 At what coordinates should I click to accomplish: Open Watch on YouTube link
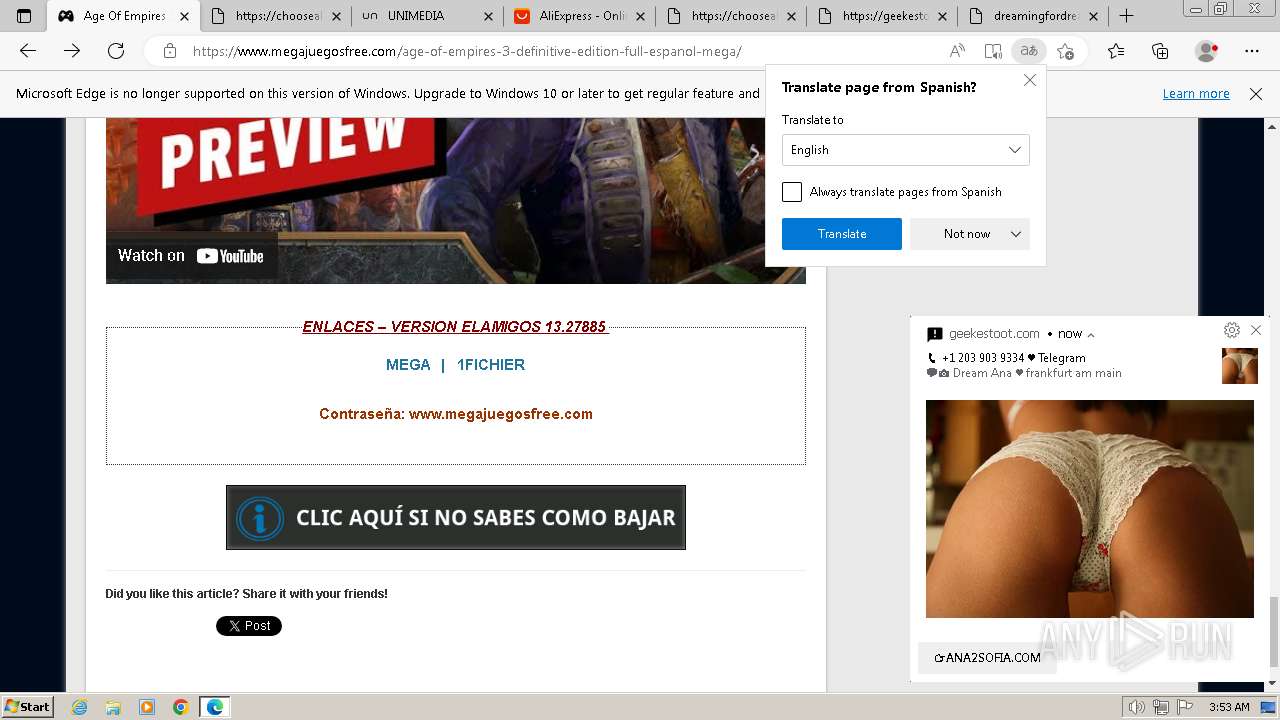[x=191, y=256]
